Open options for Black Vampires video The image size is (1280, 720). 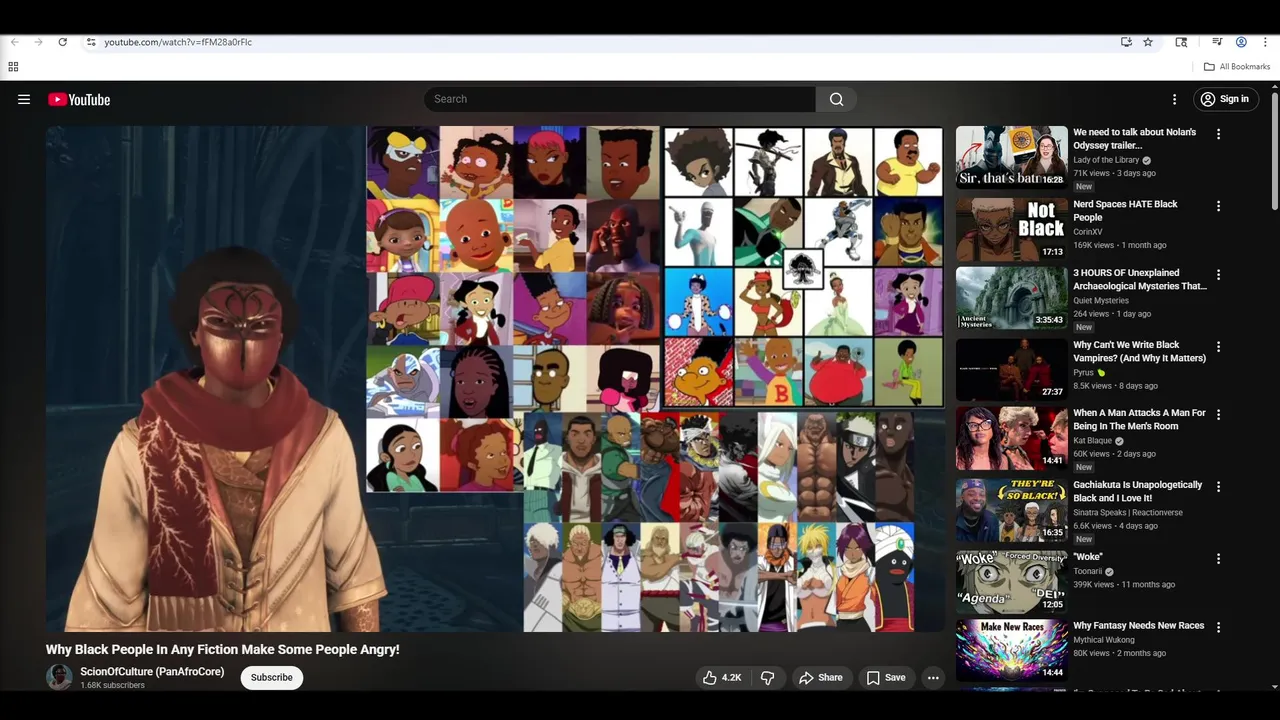point(1218,346)
